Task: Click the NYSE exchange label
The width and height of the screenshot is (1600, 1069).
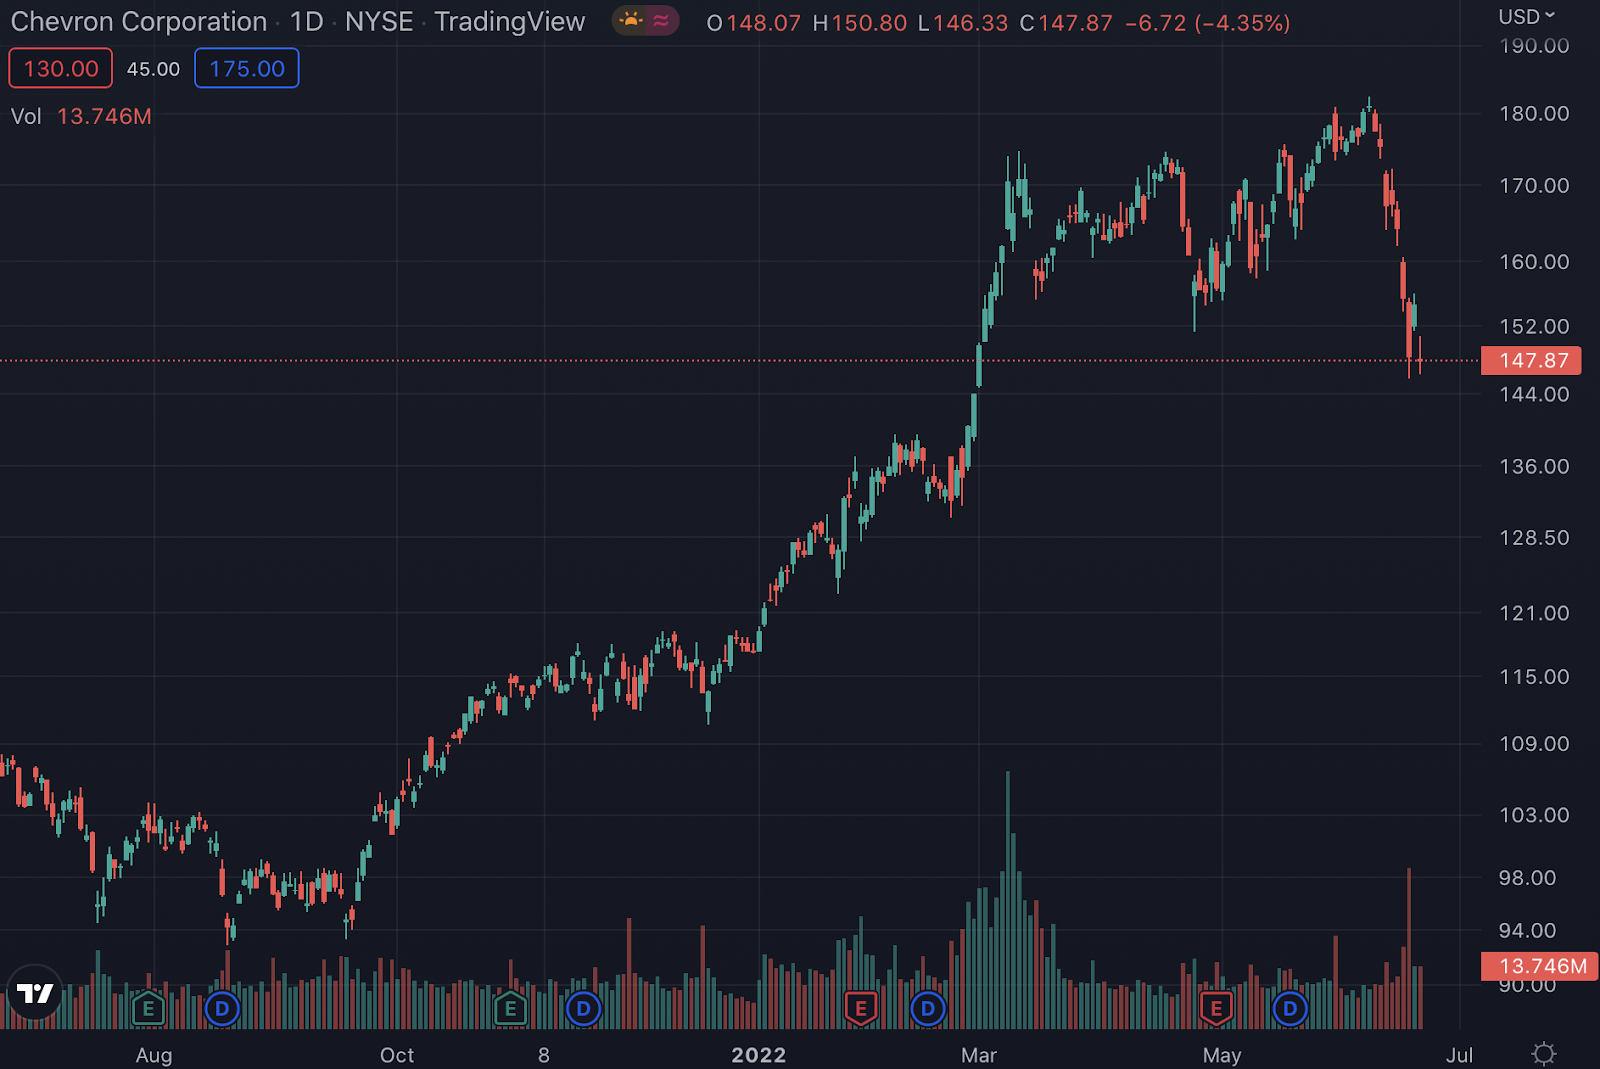Action: tap(379, 21)
